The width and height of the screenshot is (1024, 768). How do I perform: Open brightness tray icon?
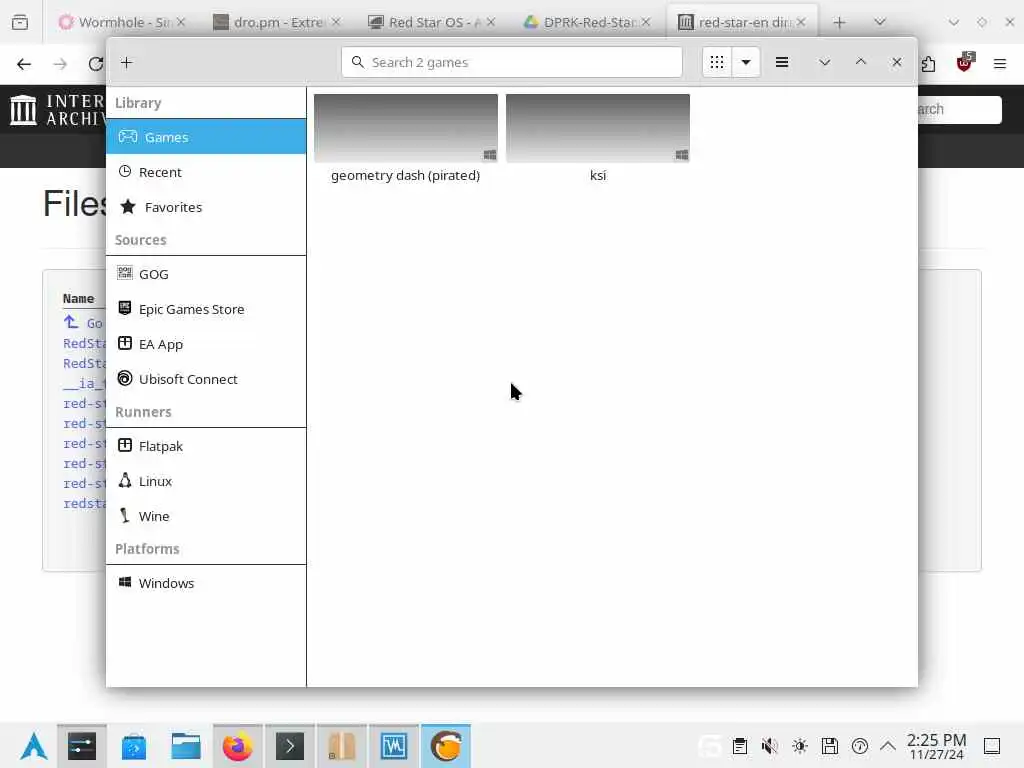coord(800,746)
